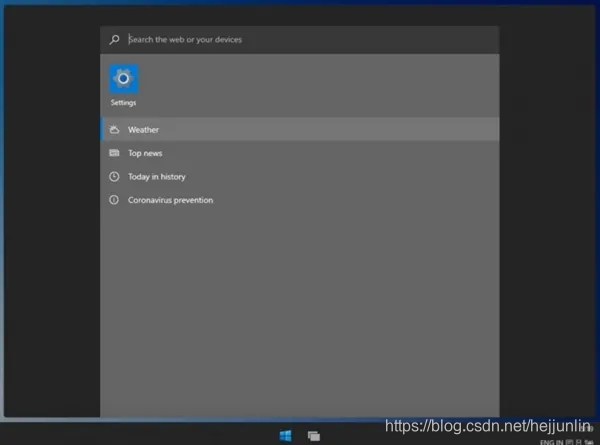Screen dimensions: 600x445
Task: Open Coronavirus prevention suggestion
Action: pos(300,200)
